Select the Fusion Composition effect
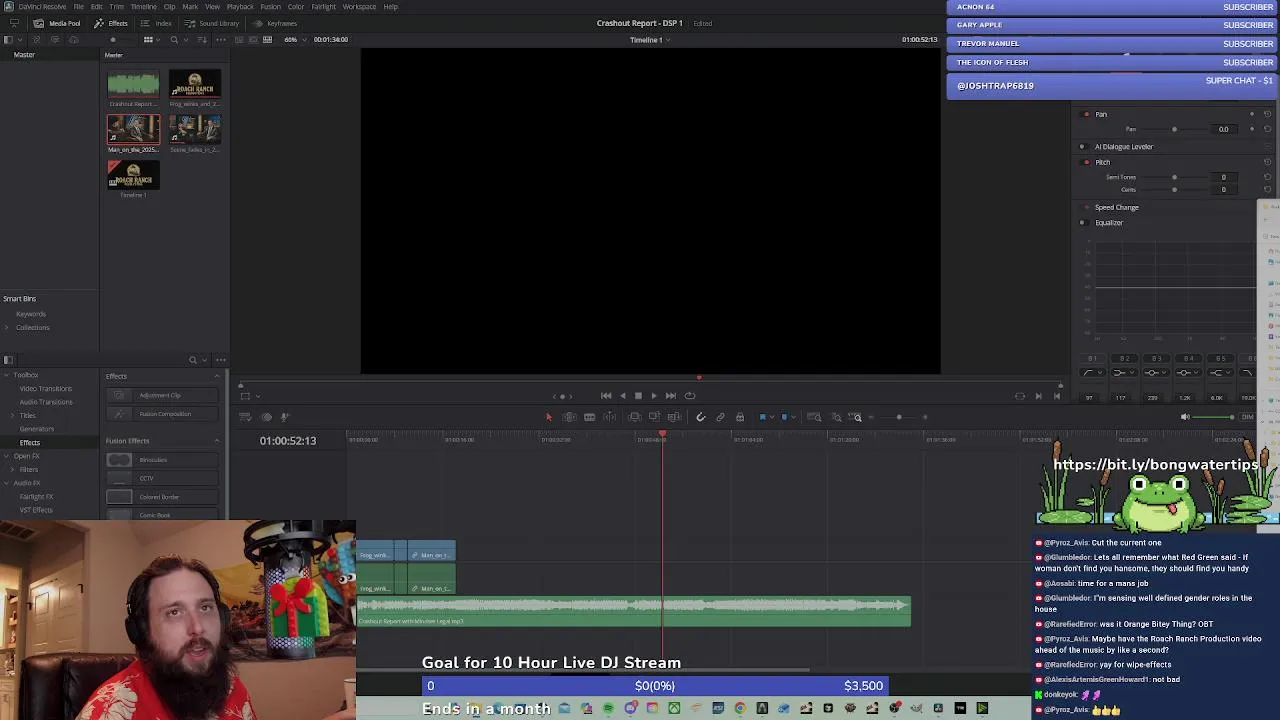This screenshot has height=720, width=1280. tap(161, 414)
